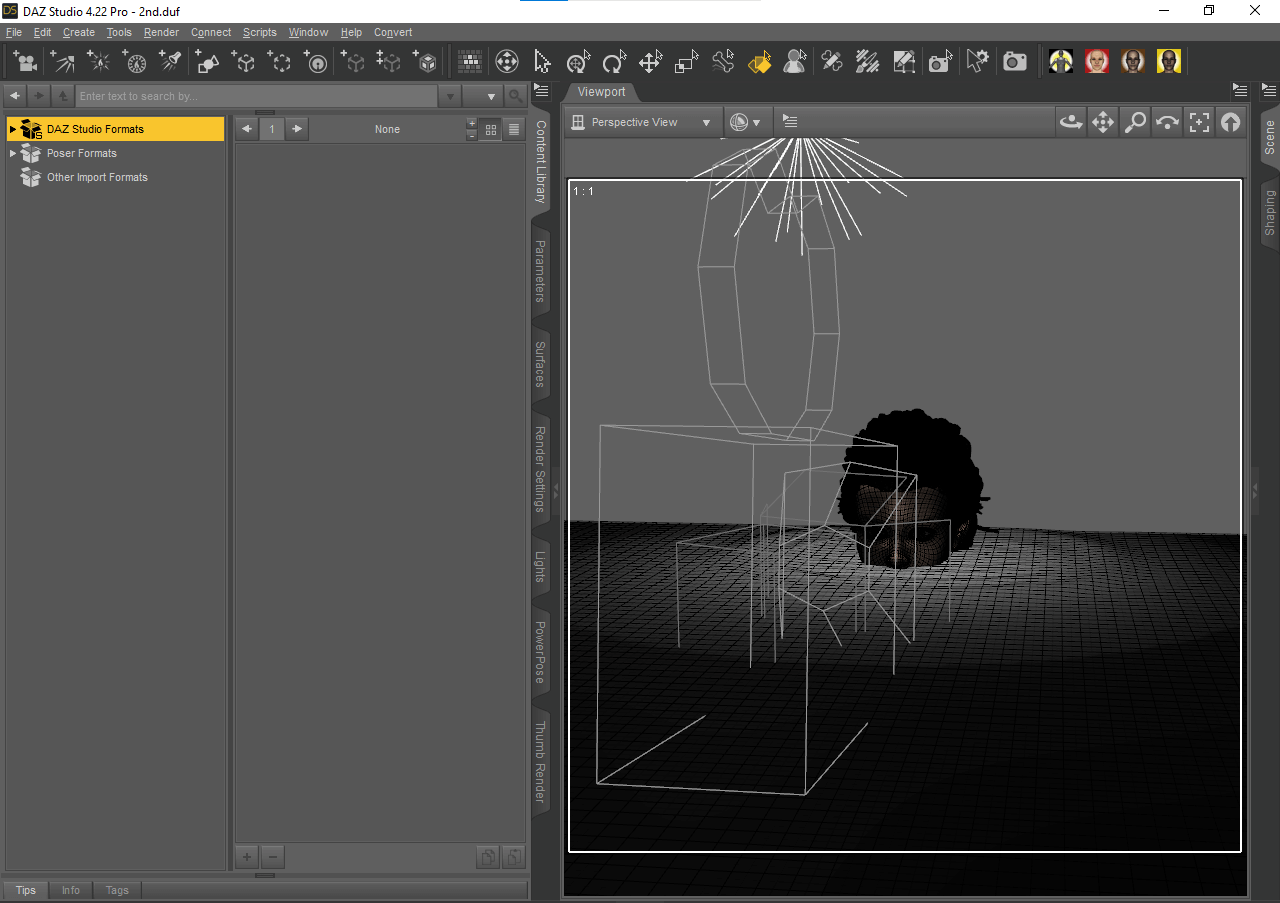Create a new spotlight
Viewport: 1280px width, 903px height.
pos(171,62)
